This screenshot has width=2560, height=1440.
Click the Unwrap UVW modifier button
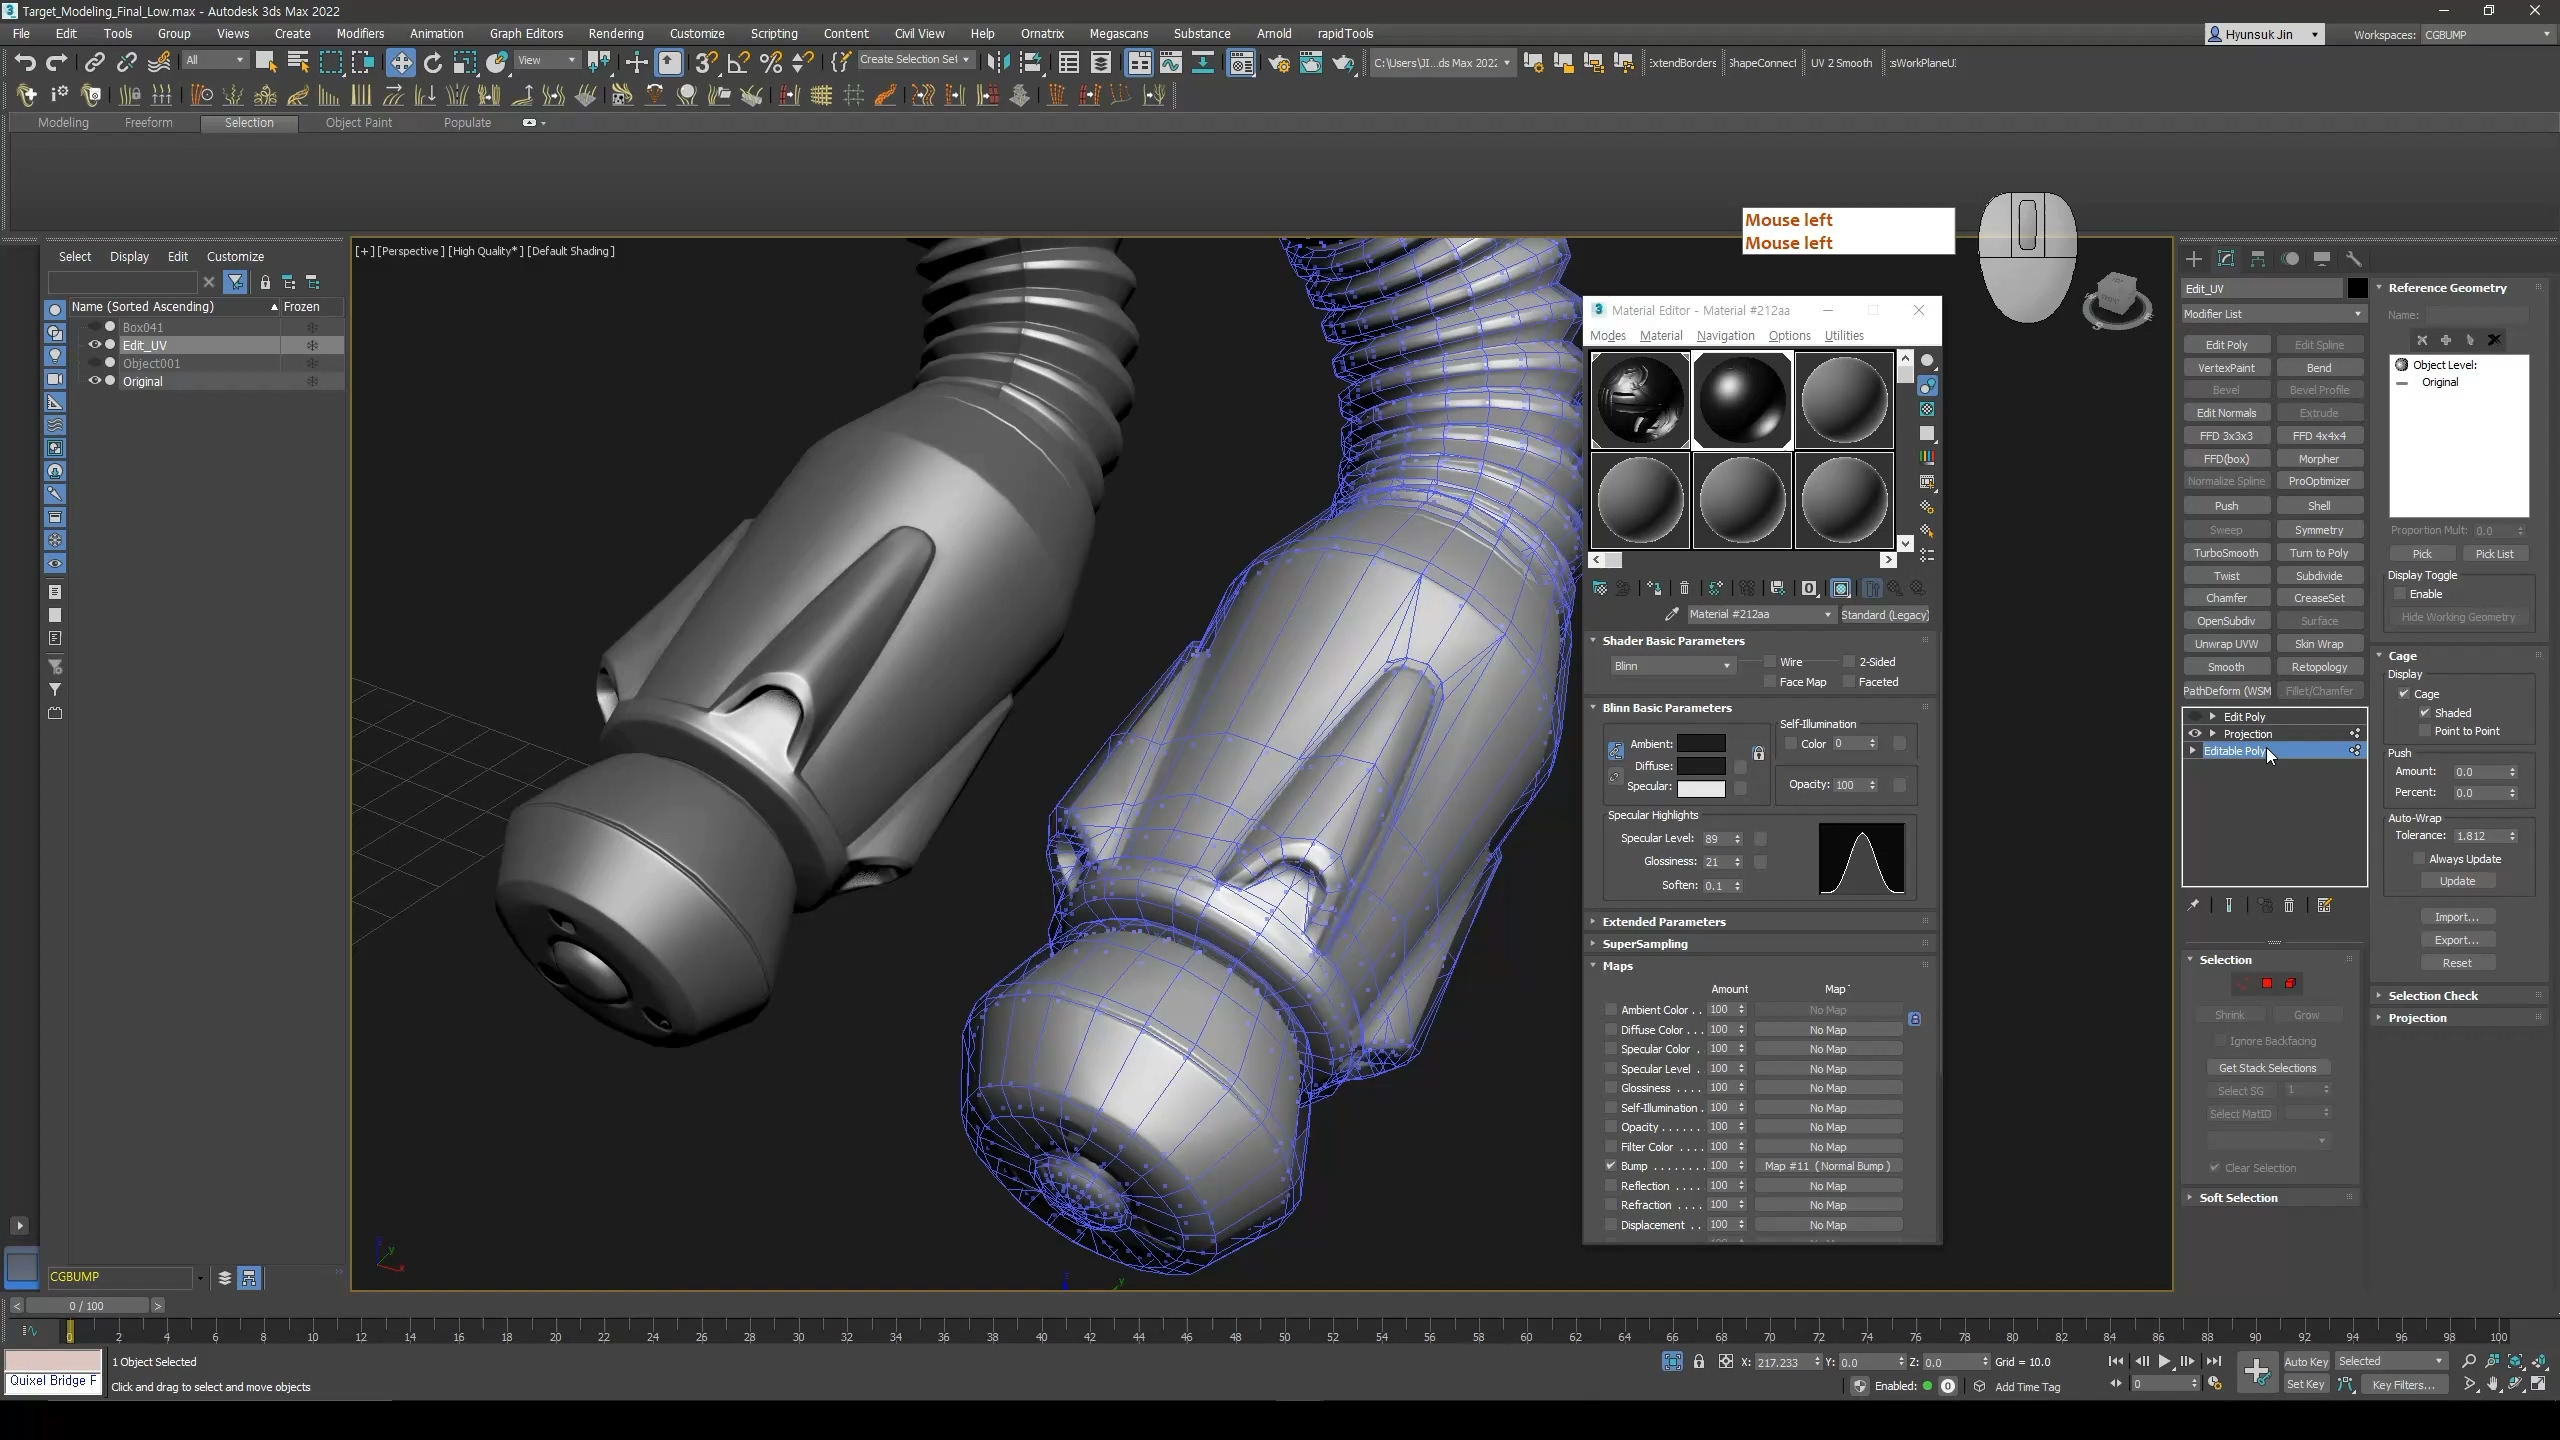tap(2226, 644)
